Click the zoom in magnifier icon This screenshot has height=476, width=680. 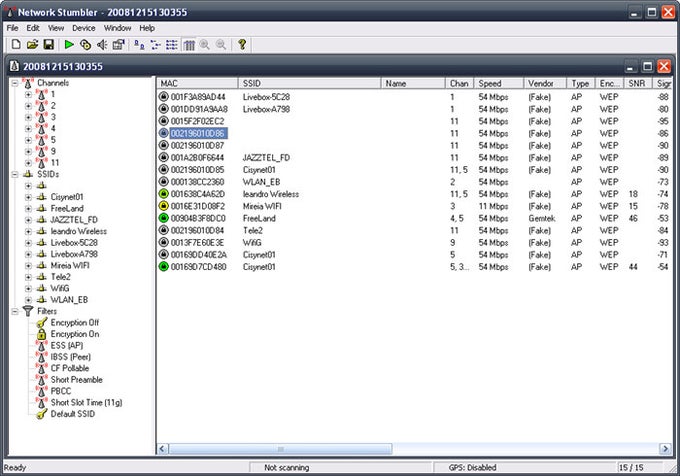coord(205,44)
